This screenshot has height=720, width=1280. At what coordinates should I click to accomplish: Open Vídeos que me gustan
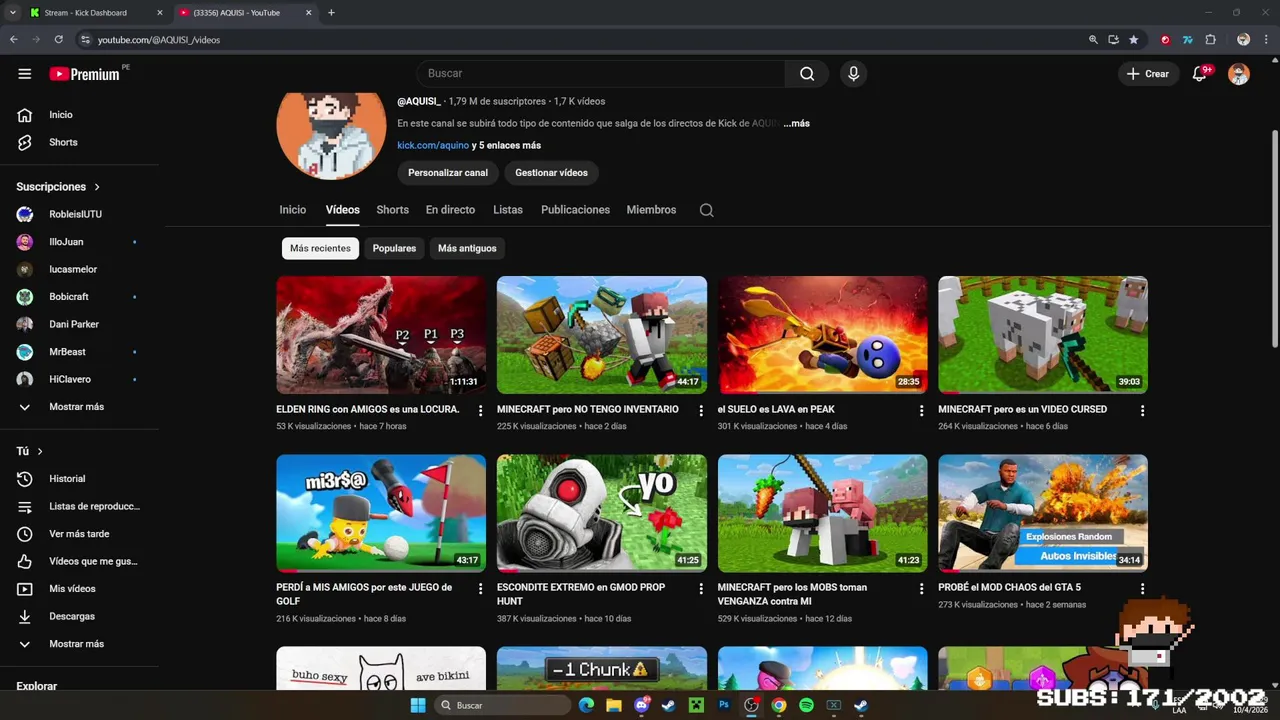[80, 561]
